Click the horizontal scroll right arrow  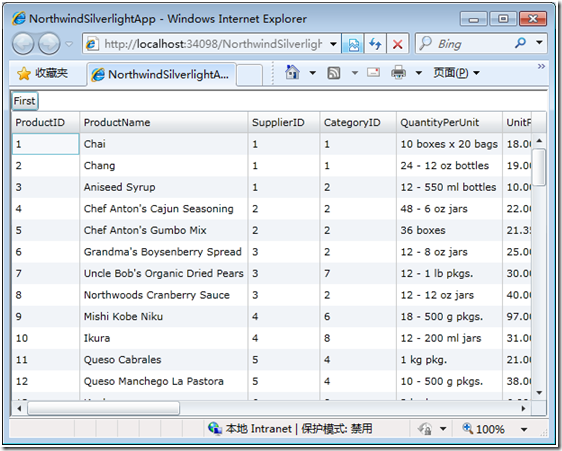click(524, 408)
